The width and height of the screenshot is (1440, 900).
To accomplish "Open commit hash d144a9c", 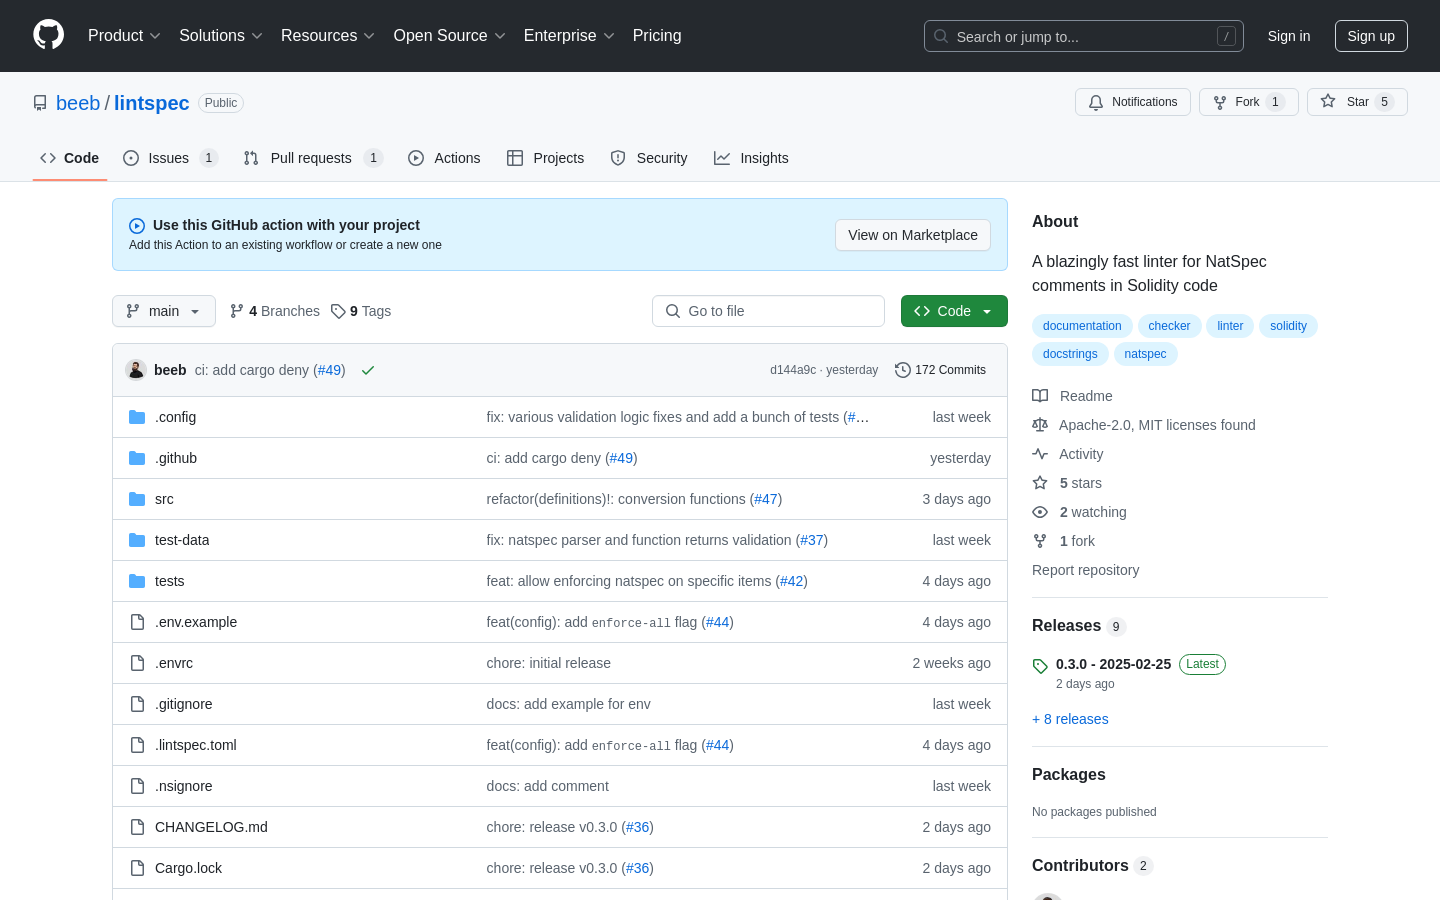I will [x=793, y=370].
